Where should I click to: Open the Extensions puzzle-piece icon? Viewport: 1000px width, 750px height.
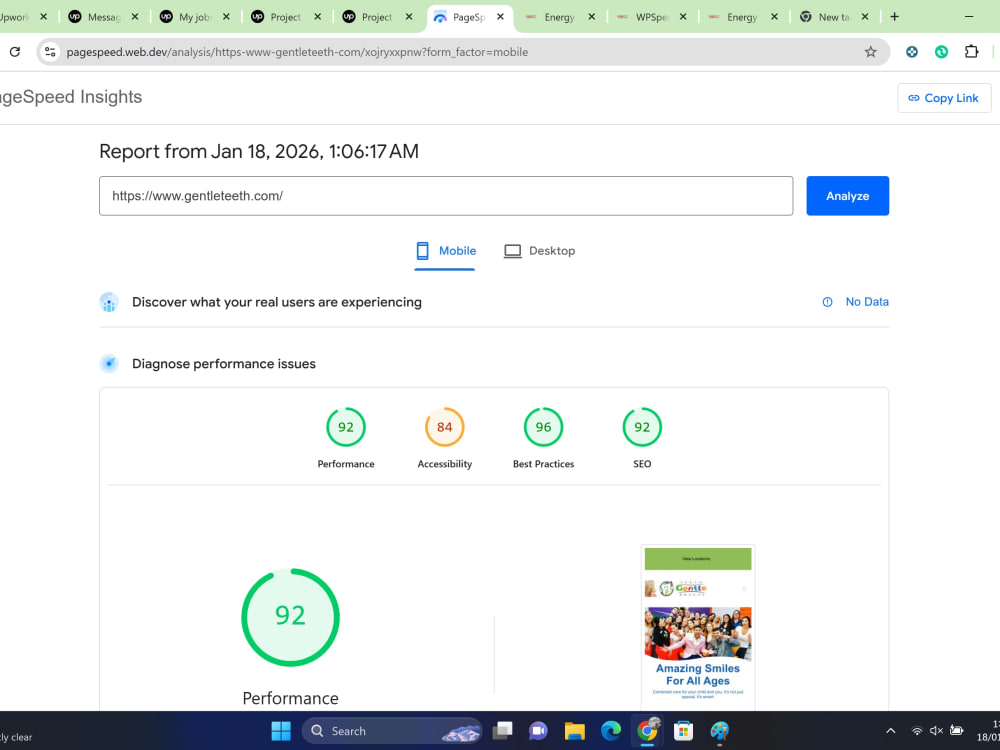(x=971, y=52)
